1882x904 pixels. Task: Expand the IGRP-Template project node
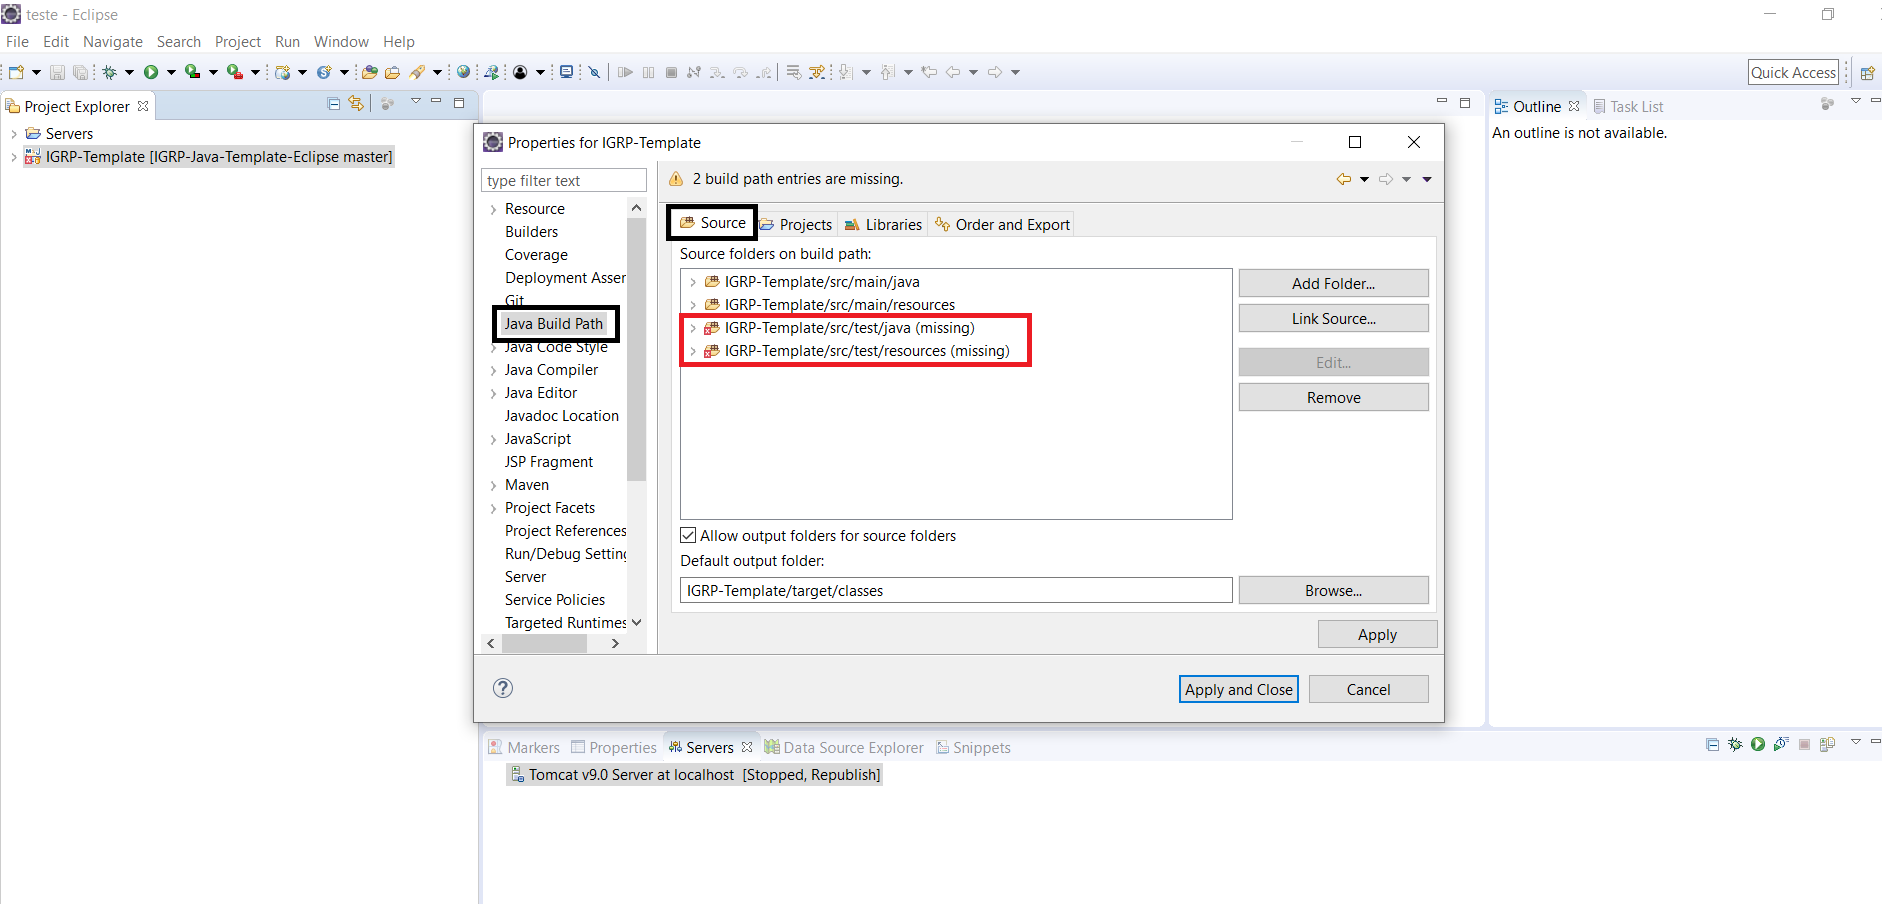pos(13,156)
